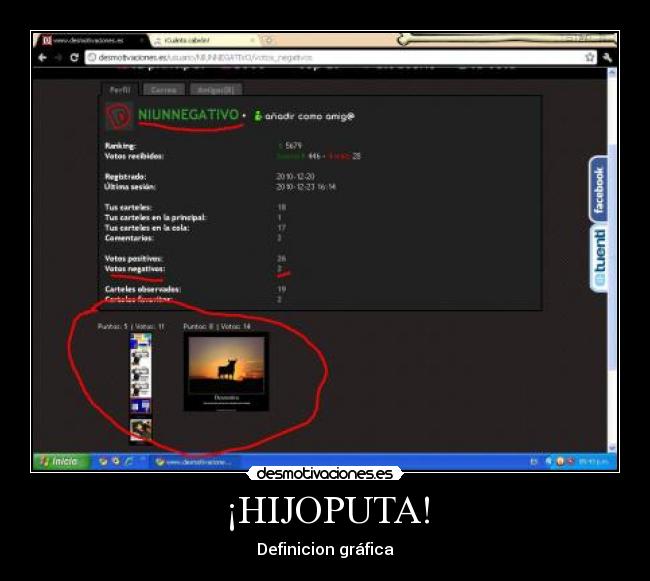Click the scrollbar up arrow
The width and height of the screenshot is (650, 581).
coord(612,73)
